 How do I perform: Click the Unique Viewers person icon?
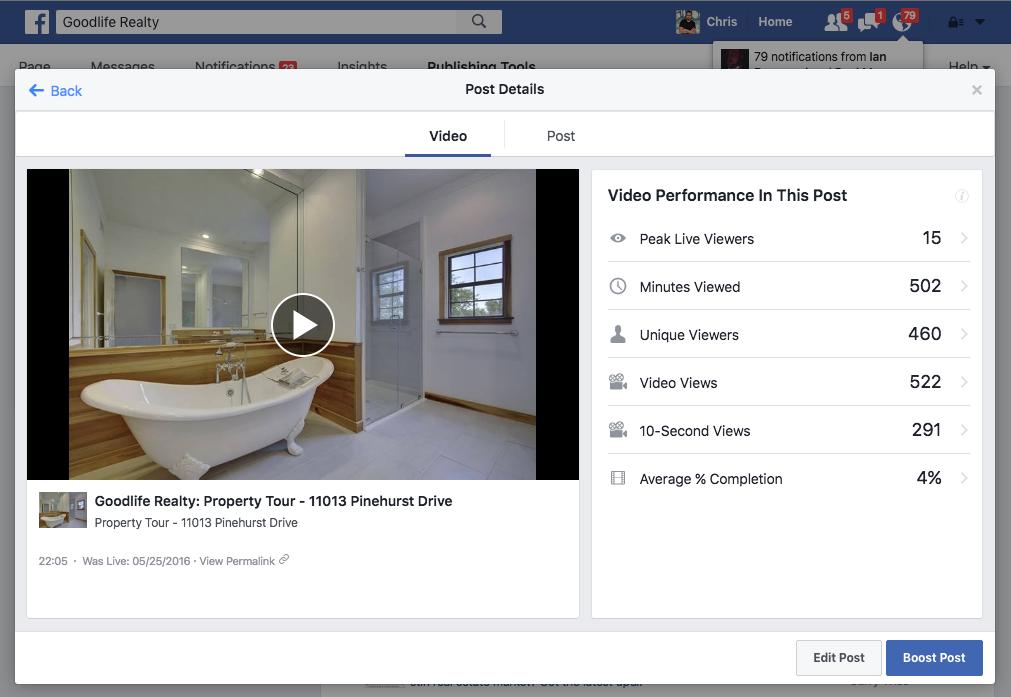pyautogui.click(x=620, y=334)
